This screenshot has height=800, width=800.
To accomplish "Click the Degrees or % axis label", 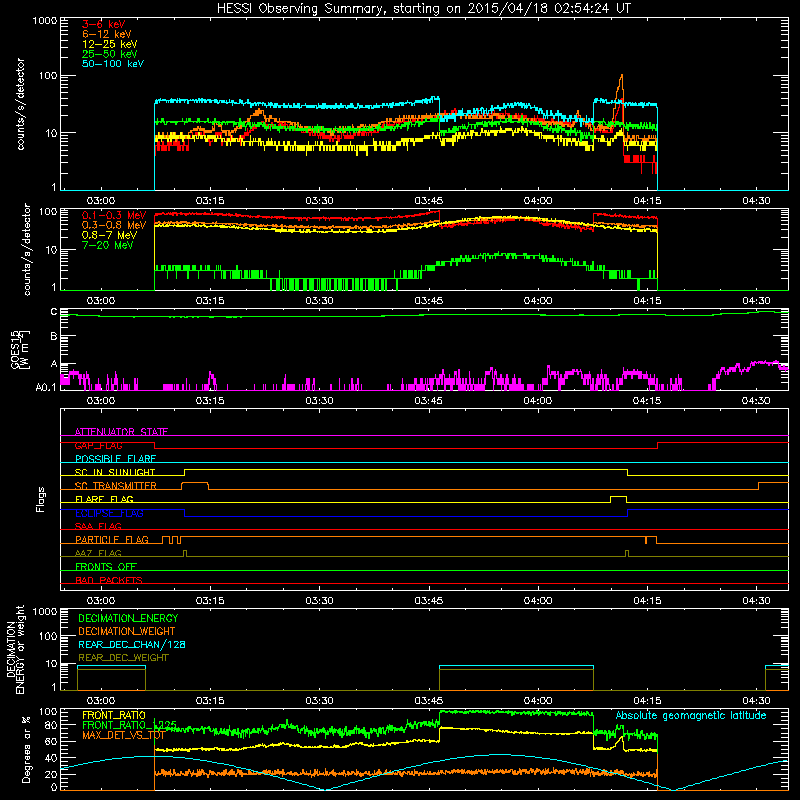I will tap(26, 749).
